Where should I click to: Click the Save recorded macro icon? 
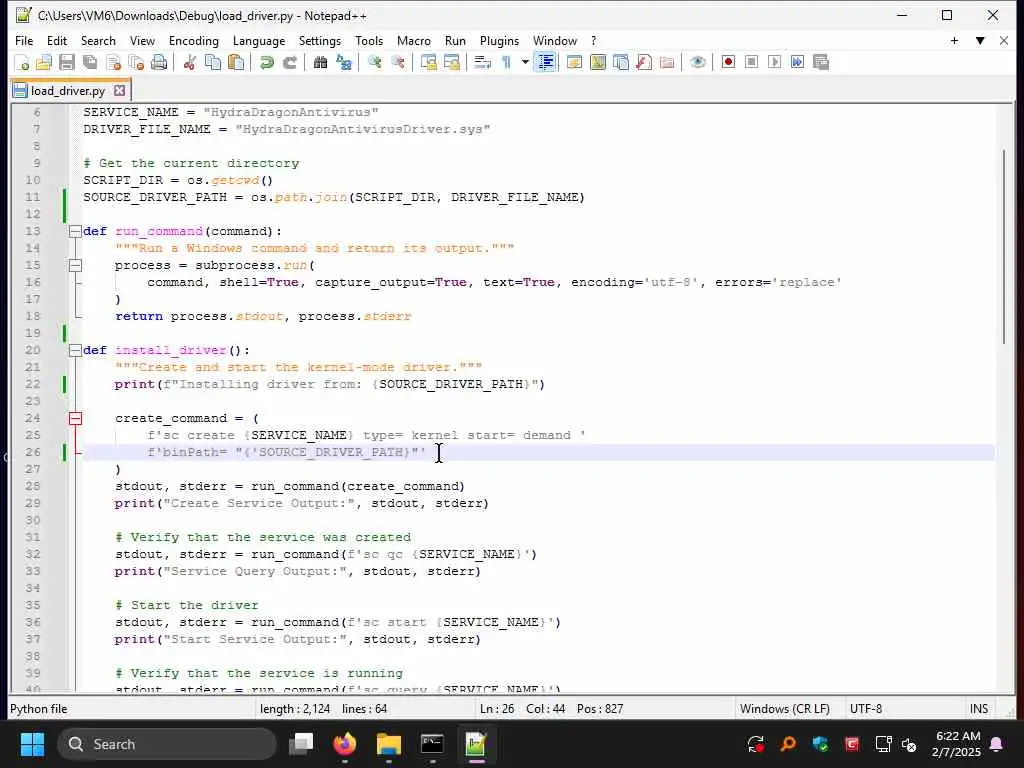coord(821,63)
